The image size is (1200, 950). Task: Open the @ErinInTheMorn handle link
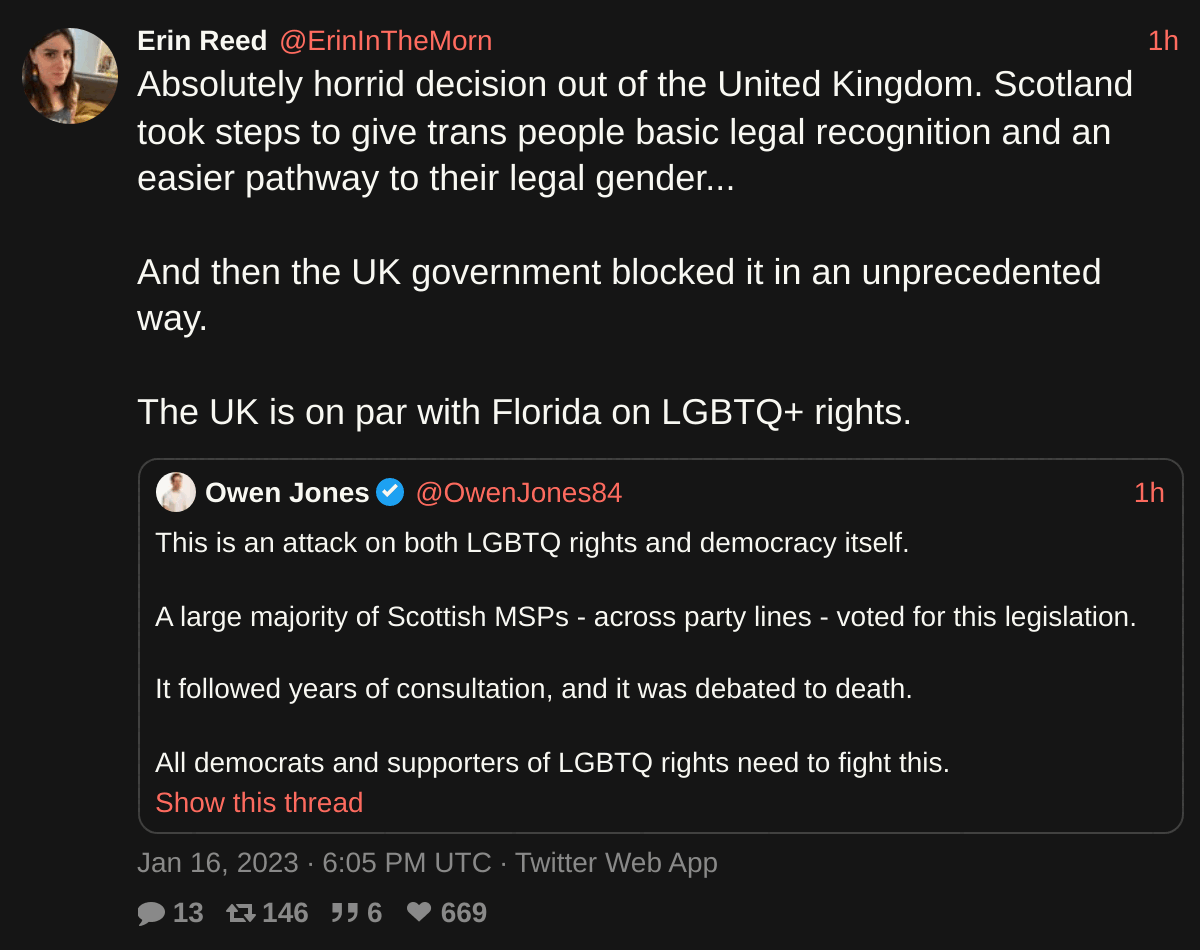[x=385, y=41]
